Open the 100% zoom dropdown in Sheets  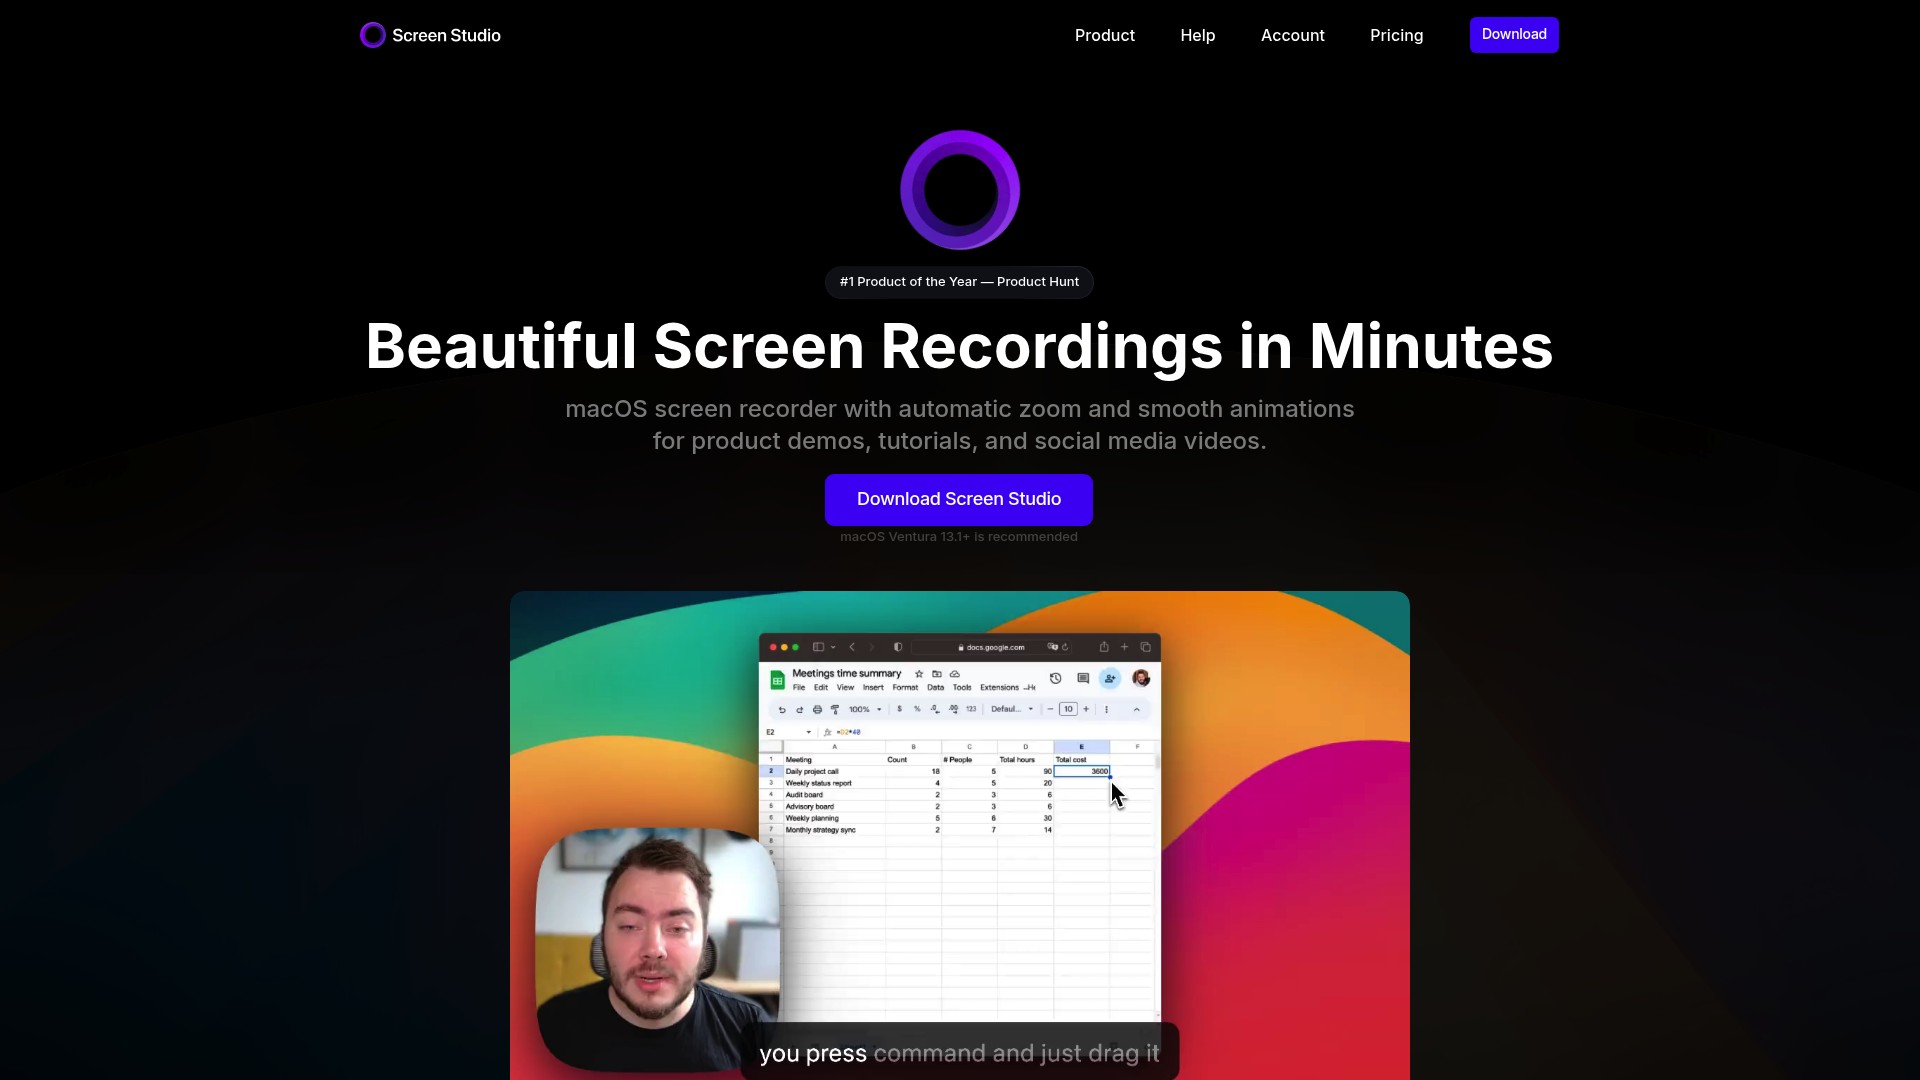pyautogui.click(x=865, y=710)
